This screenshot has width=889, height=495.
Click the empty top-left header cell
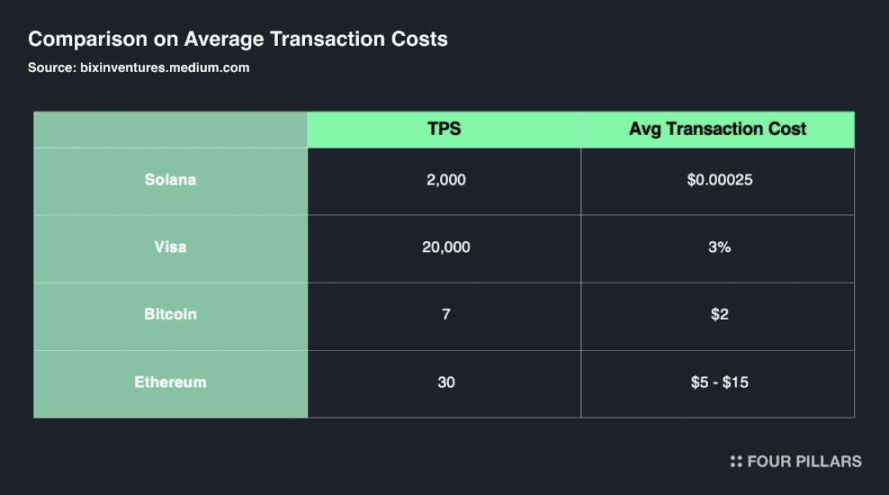click(x=171, y=130)
